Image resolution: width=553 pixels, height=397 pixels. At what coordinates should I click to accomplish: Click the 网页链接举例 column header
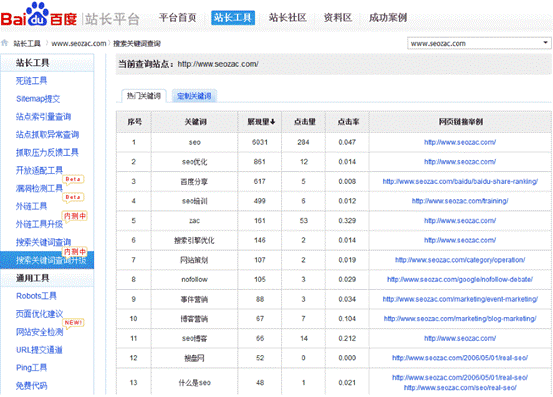tap(461, 122)
